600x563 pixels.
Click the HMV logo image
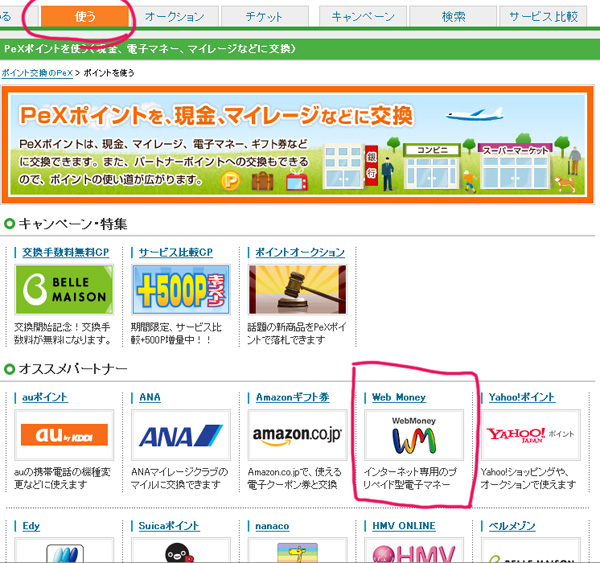(x=414, y=550)
